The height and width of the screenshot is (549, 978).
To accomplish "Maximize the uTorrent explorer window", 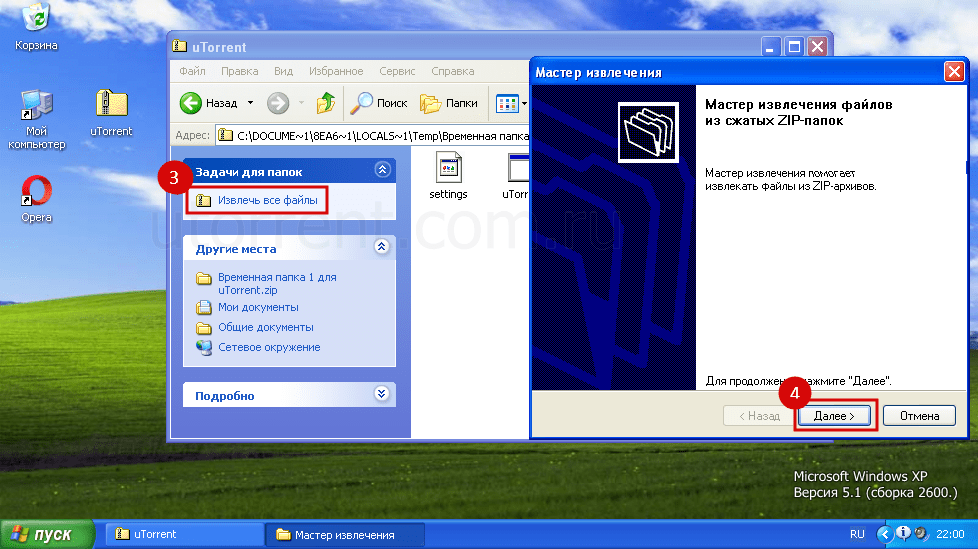I will tap(794, 47).
